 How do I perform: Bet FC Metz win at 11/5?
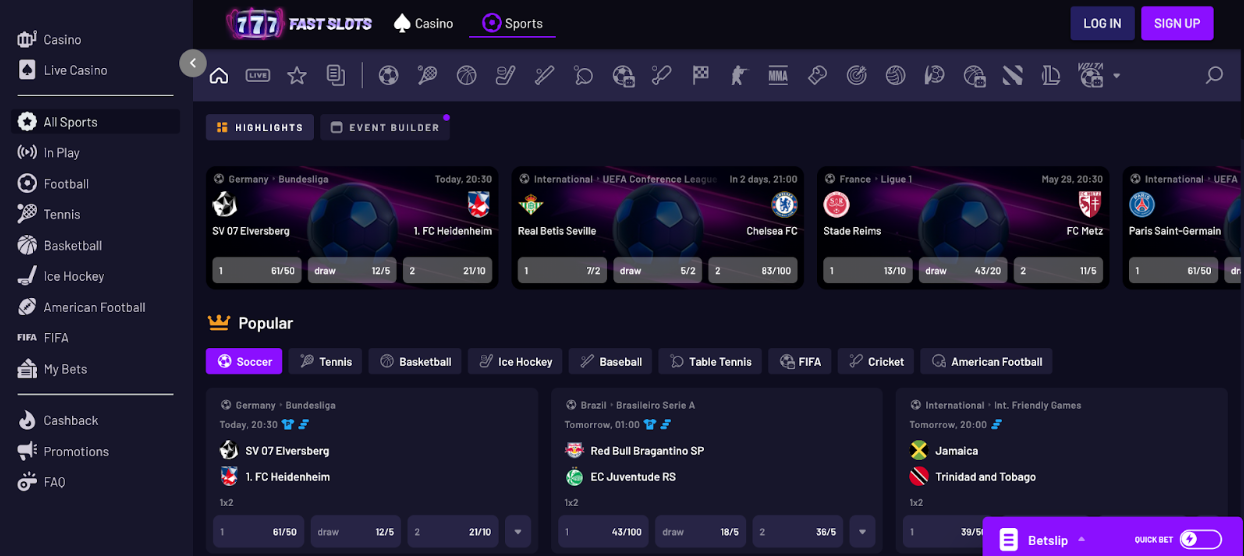pos(1058,271)
